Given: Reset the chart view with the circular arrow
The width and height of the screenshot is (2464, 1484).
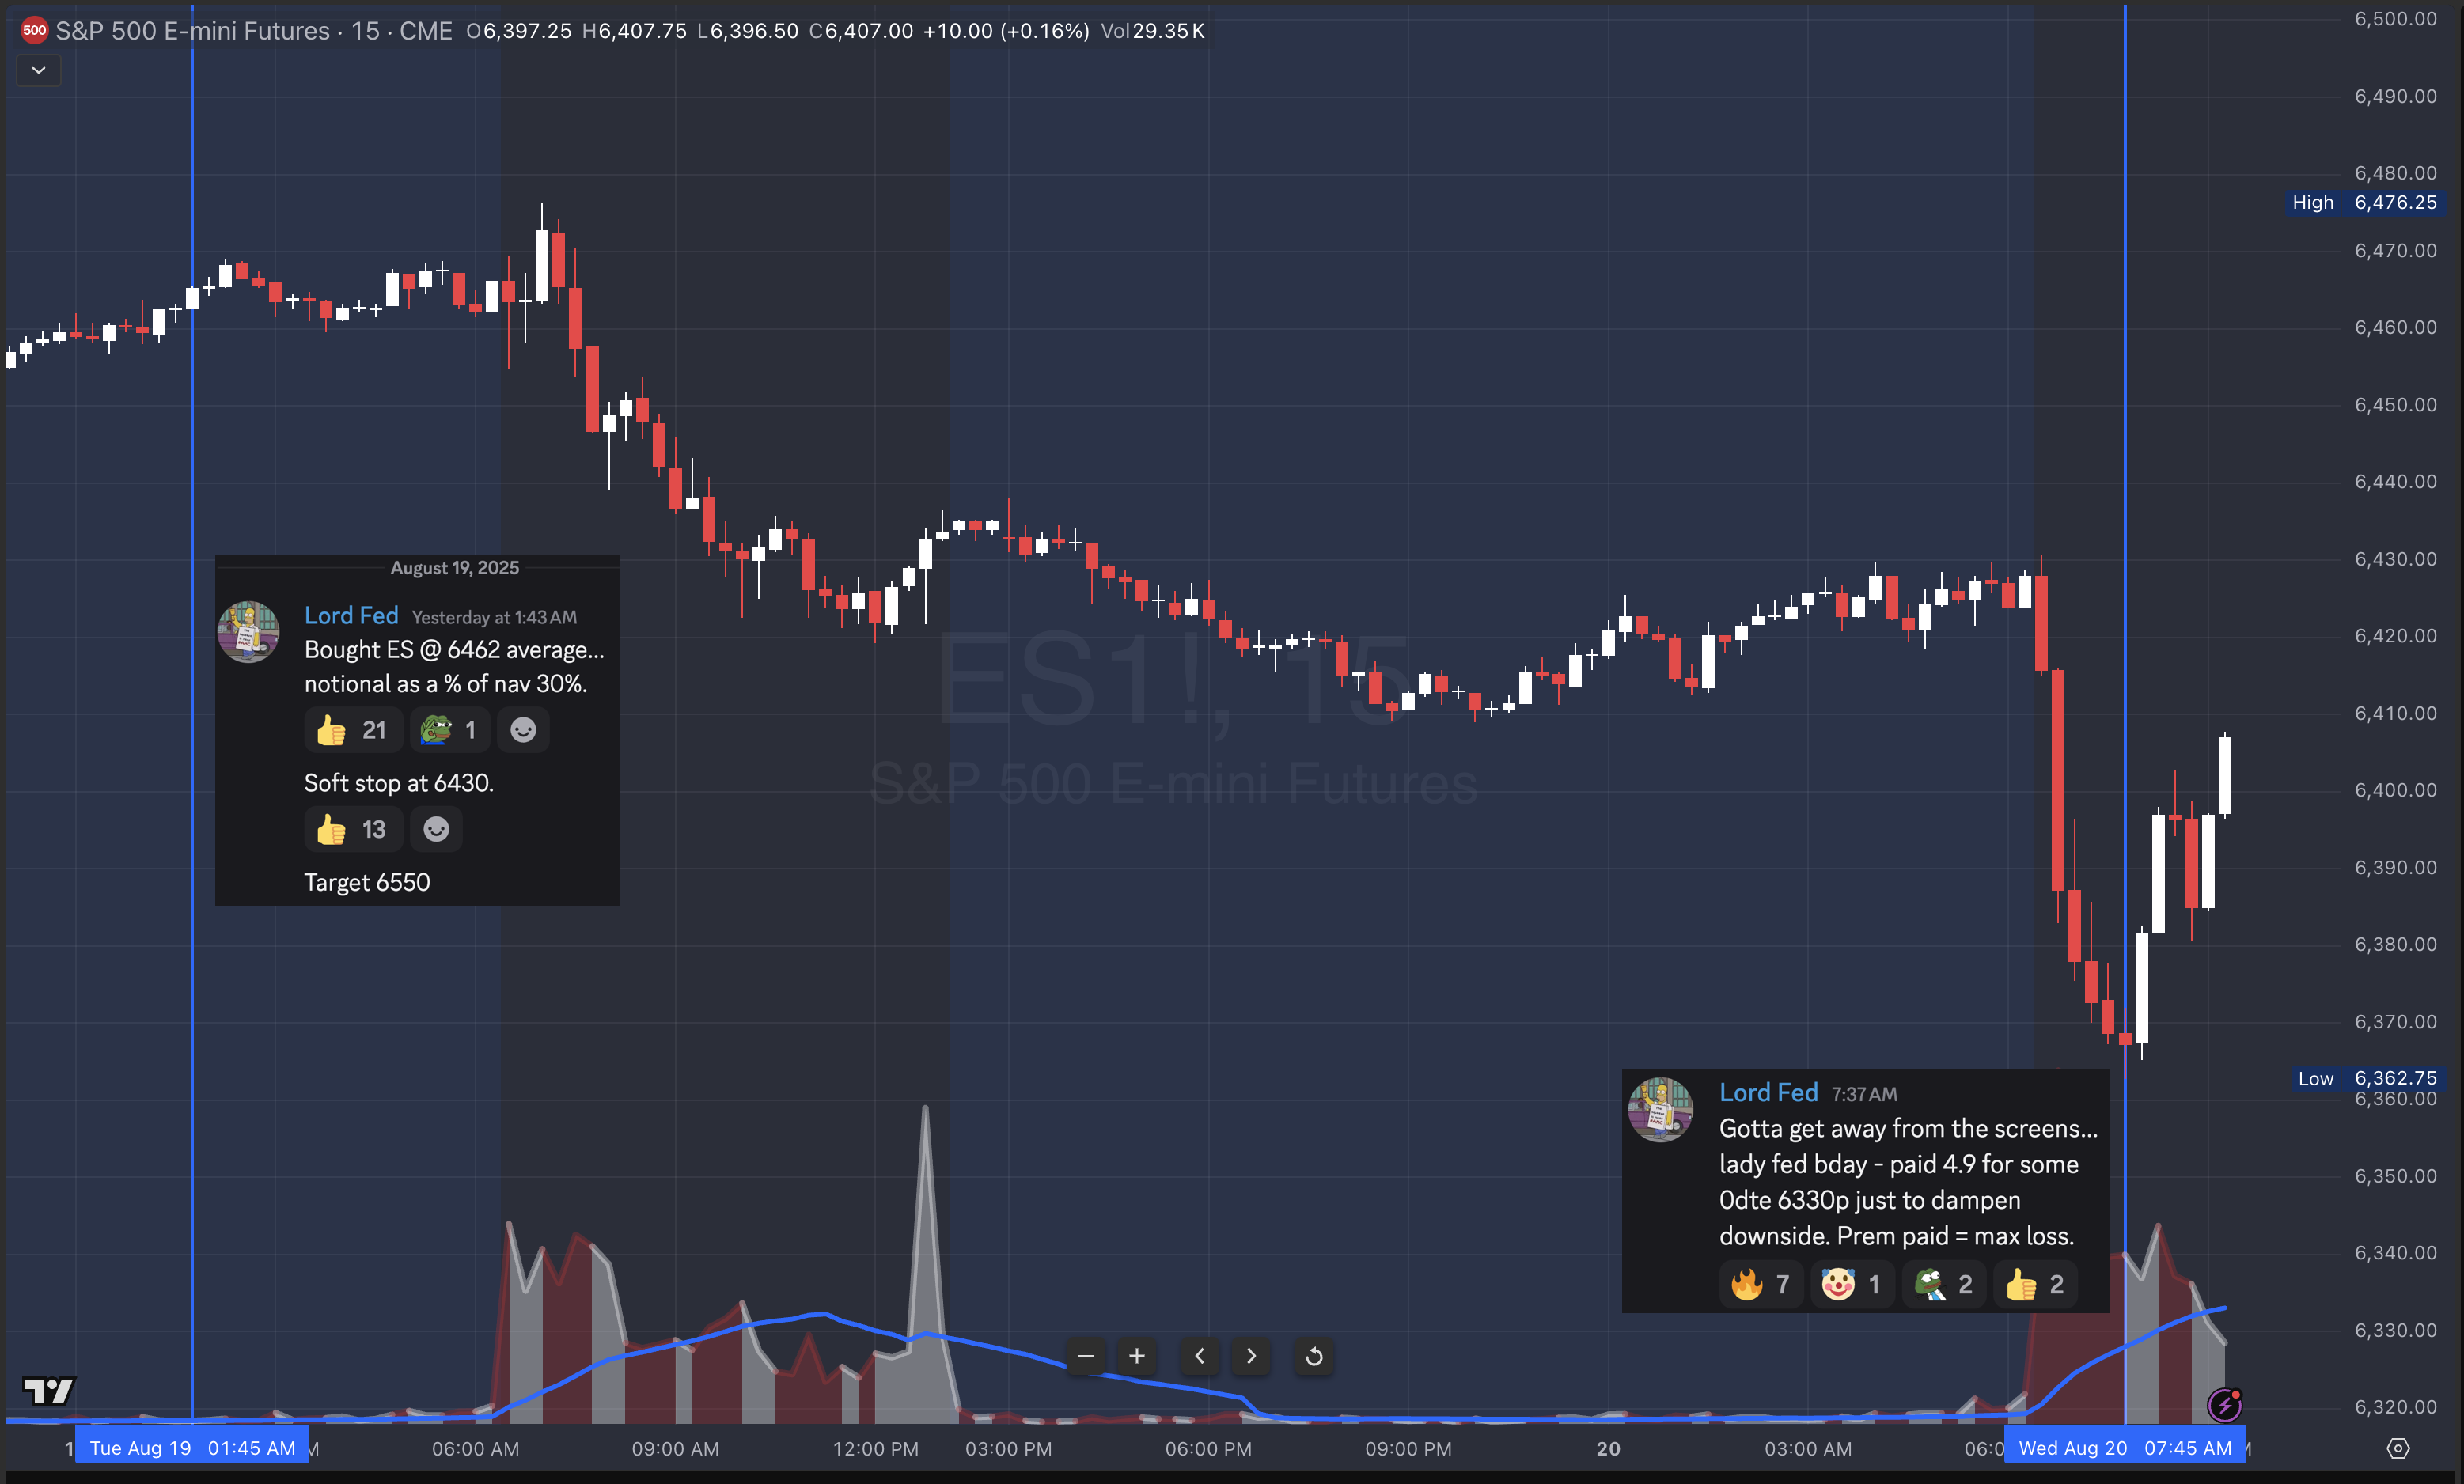Looking at the screenshot, I should [x=1314, y=1356].
